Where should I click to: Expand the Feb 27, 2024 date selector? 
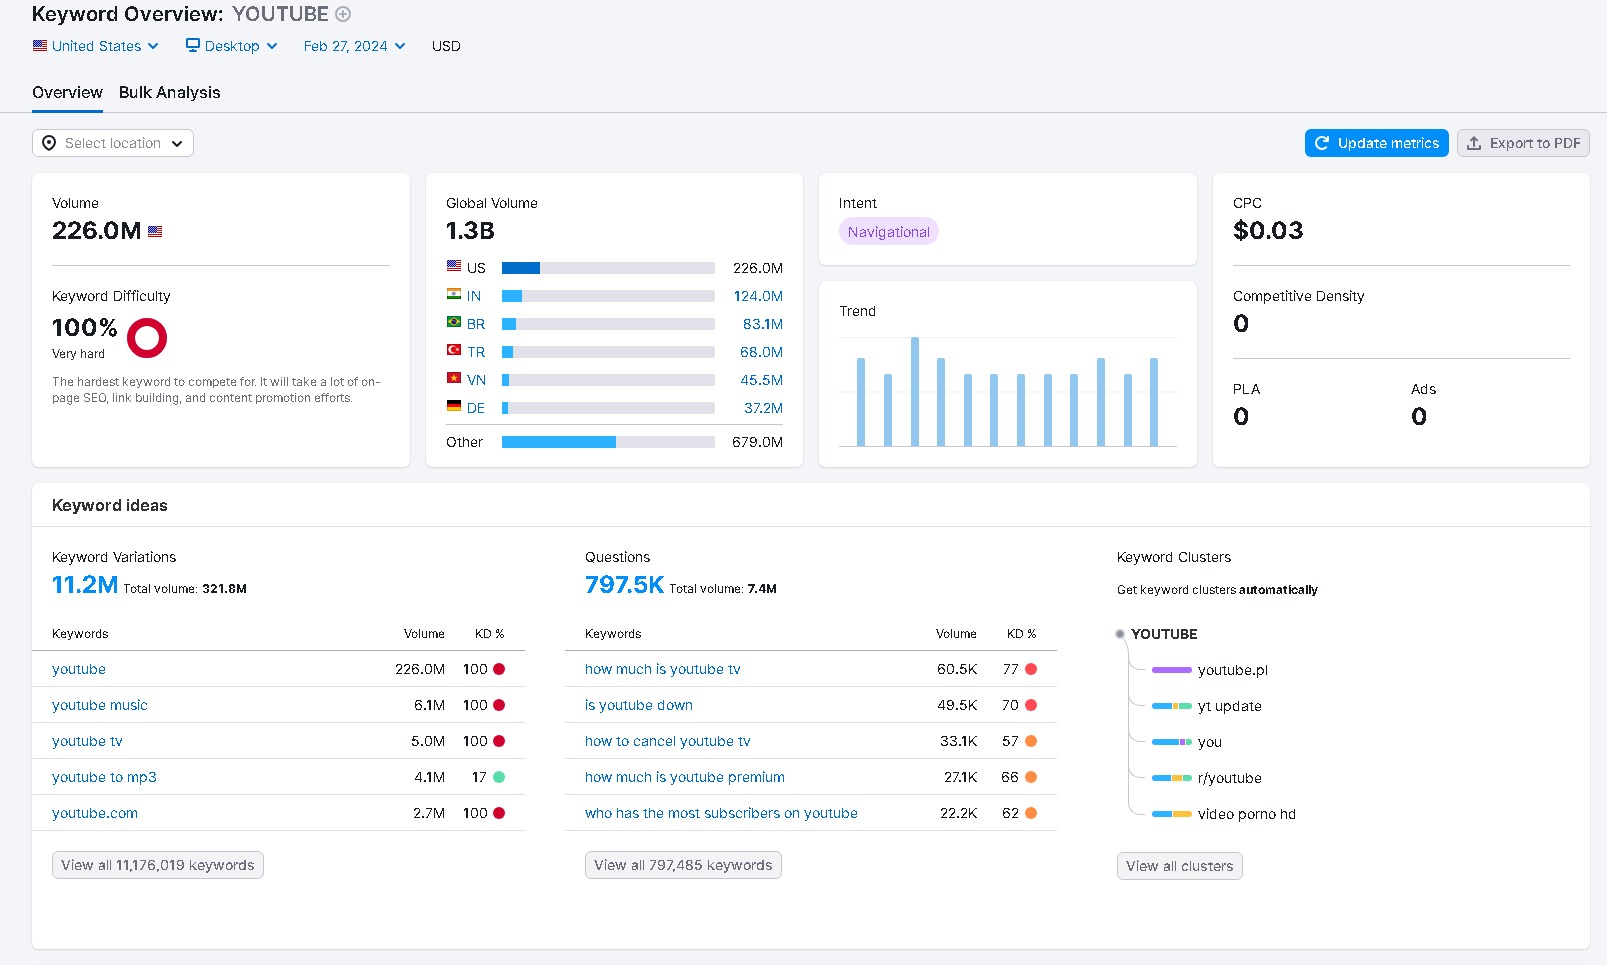click(x=354, y=46)
